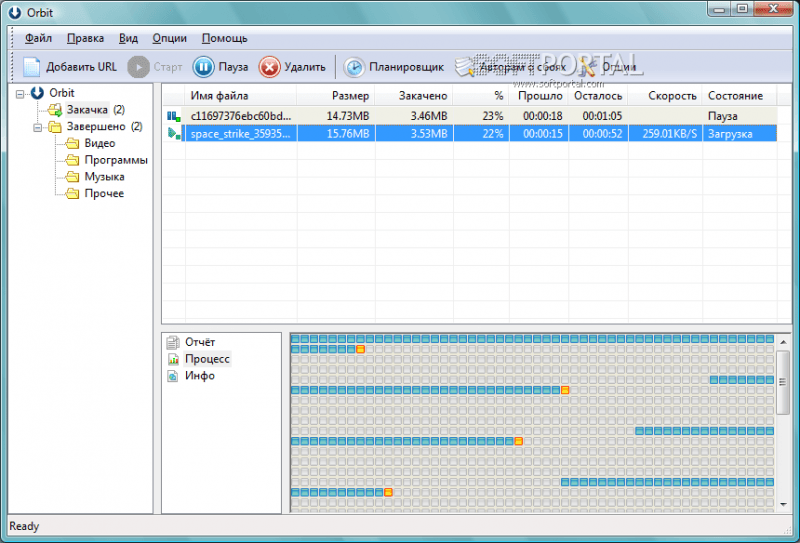The image size is (800, 543).
Task: Click the process panel scrollbar thumb
Action: pyautogui.click(x=783, y=382)
